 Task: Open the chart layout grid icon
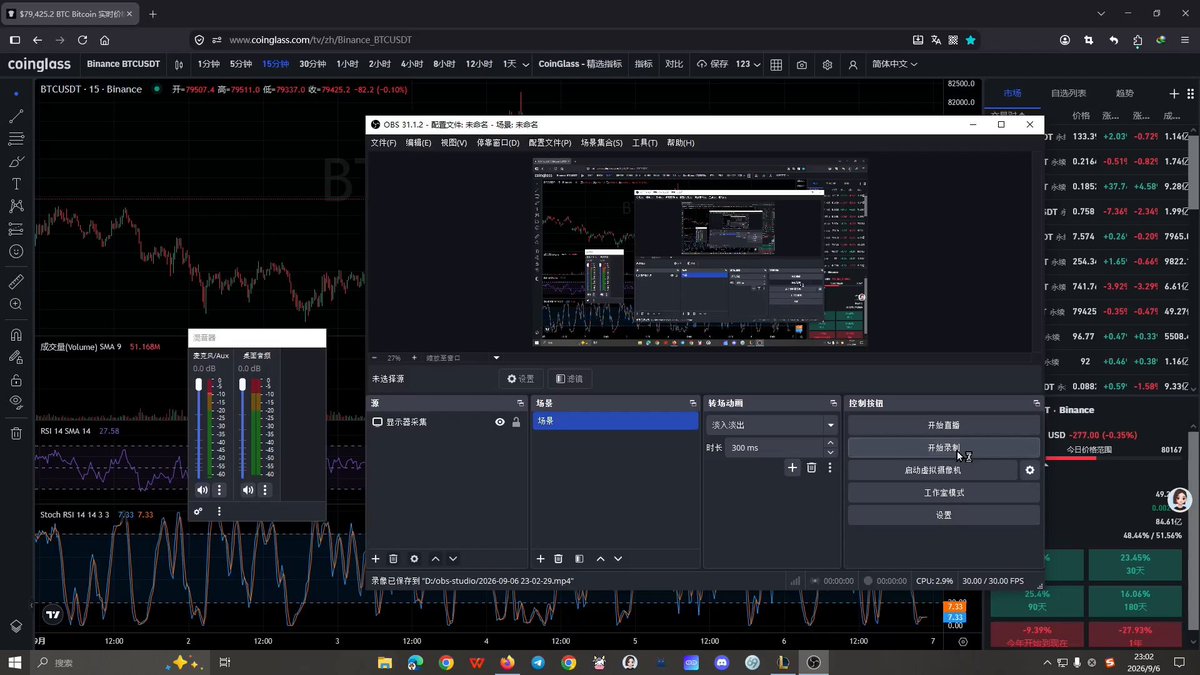tap(776, 64)
